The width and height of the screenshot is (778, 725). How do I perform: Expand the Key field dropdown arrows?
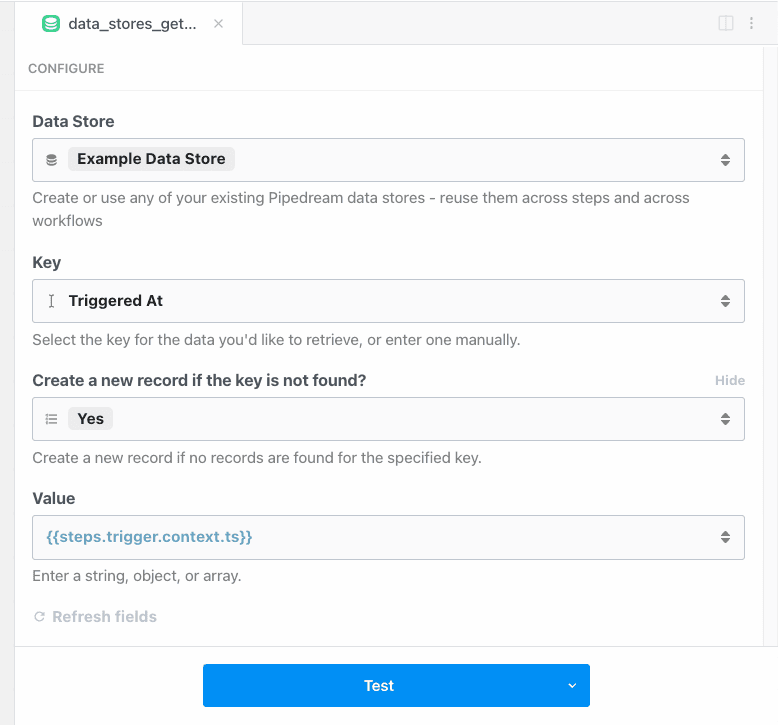click(x=725, y=301)
